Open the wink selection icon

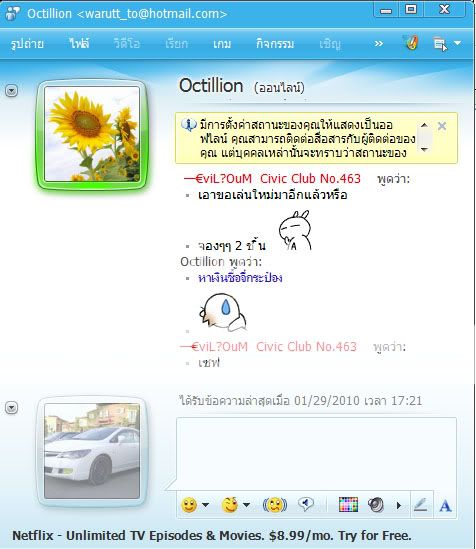[x=230, y=505]
